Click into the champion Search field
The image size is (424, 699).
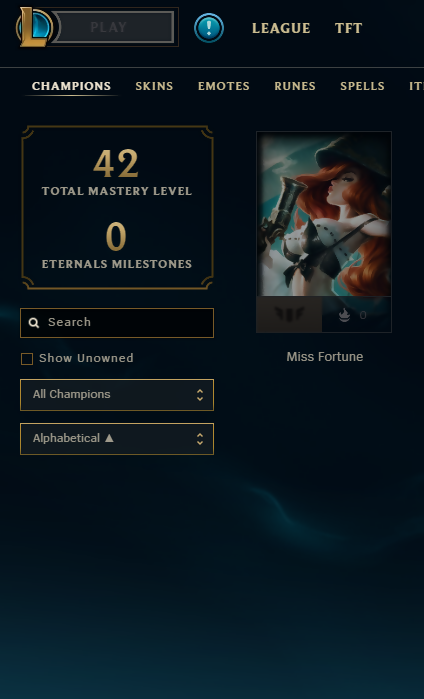tap(117, 323)
